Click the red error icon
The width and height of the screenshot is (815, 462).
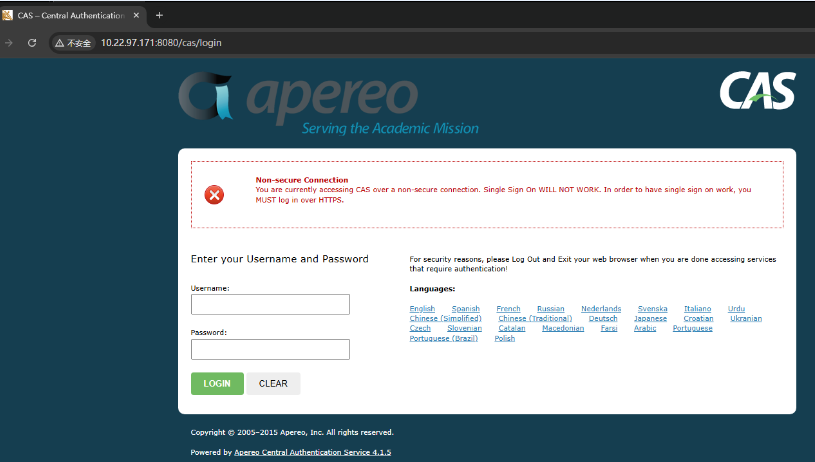[214, 195]
